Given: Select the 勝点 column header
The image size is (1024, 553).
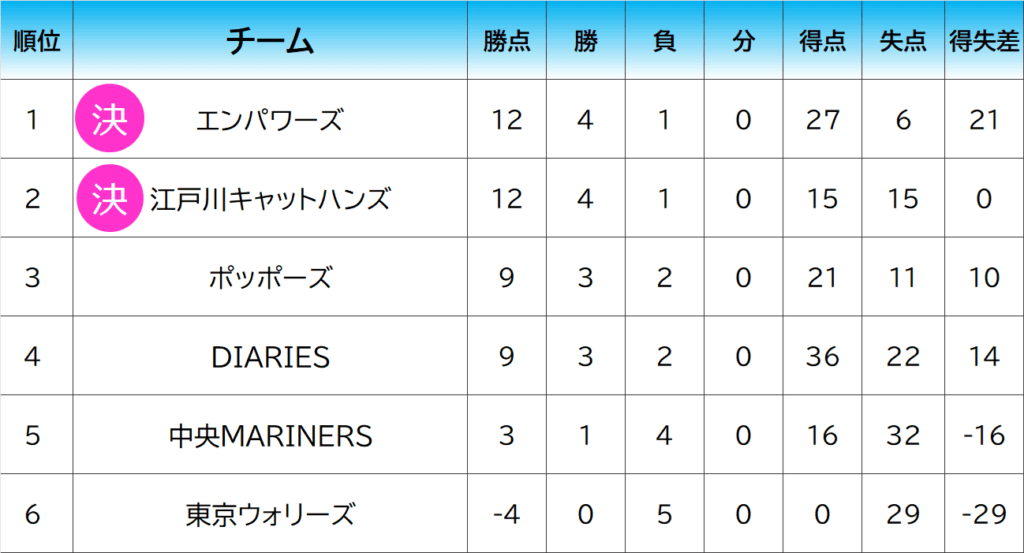Looking at the screenshot, I should [507, 40].
